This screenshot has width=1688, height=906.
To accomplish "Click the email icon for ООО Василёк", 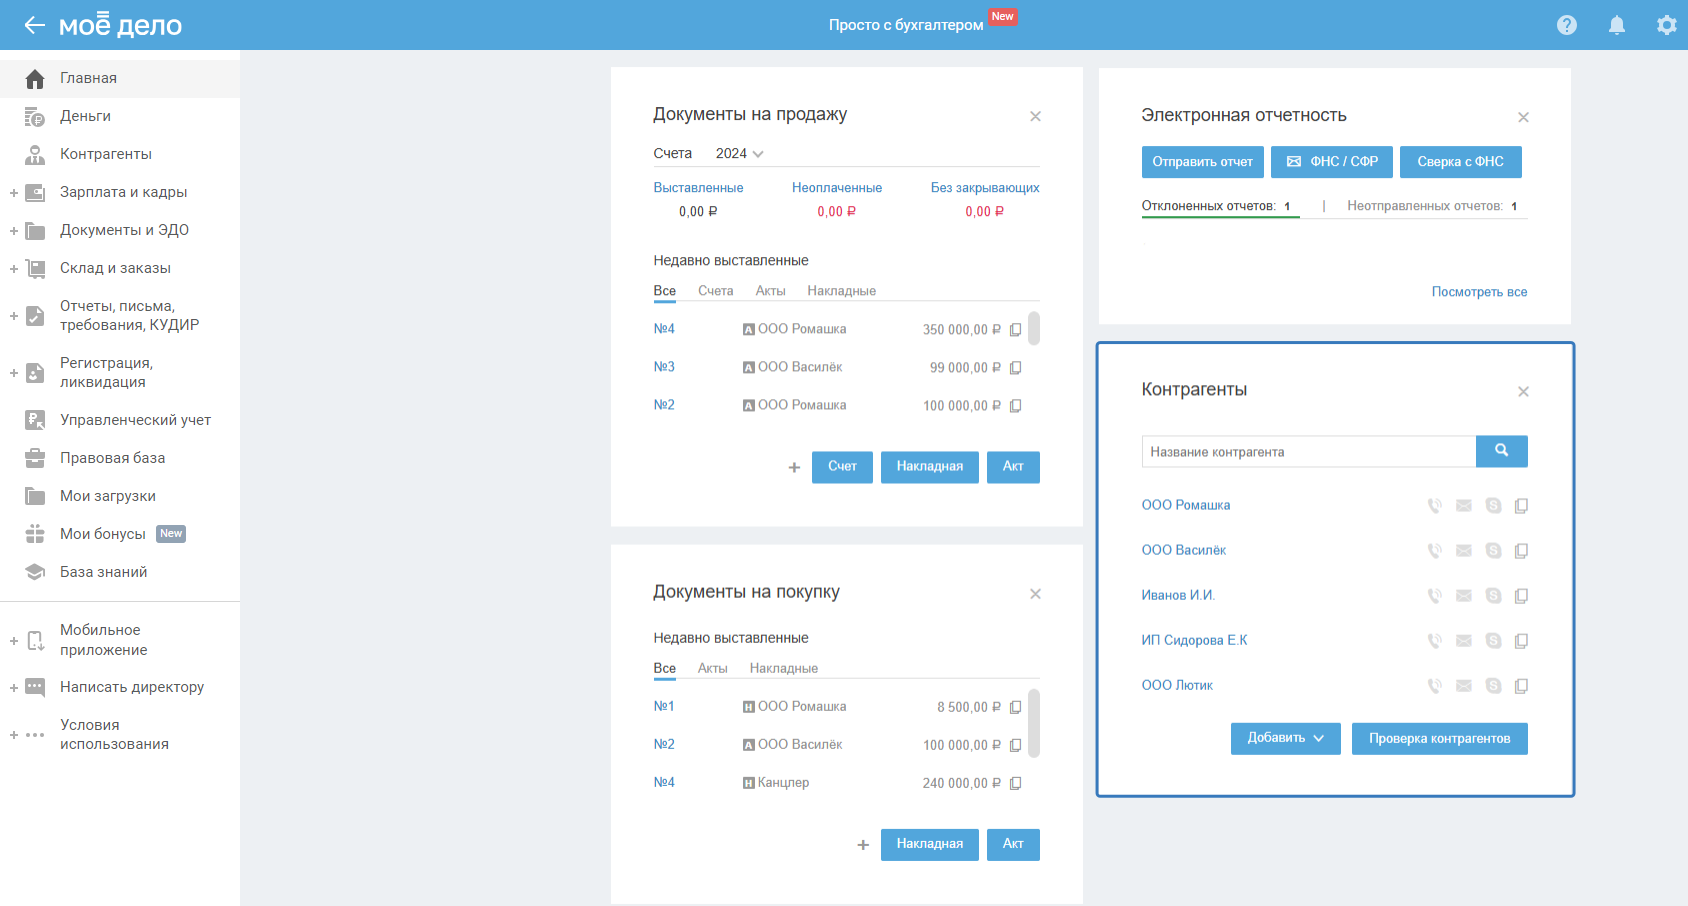I will pyautogui.click(x=1464, y=551).
